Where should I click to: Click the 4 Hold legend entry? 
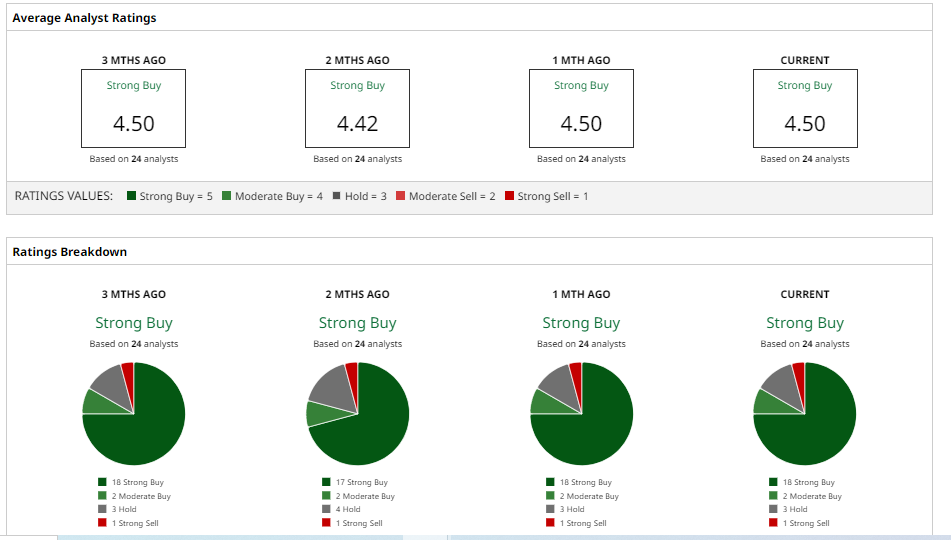pyautogui.click(x=347, y=509)
